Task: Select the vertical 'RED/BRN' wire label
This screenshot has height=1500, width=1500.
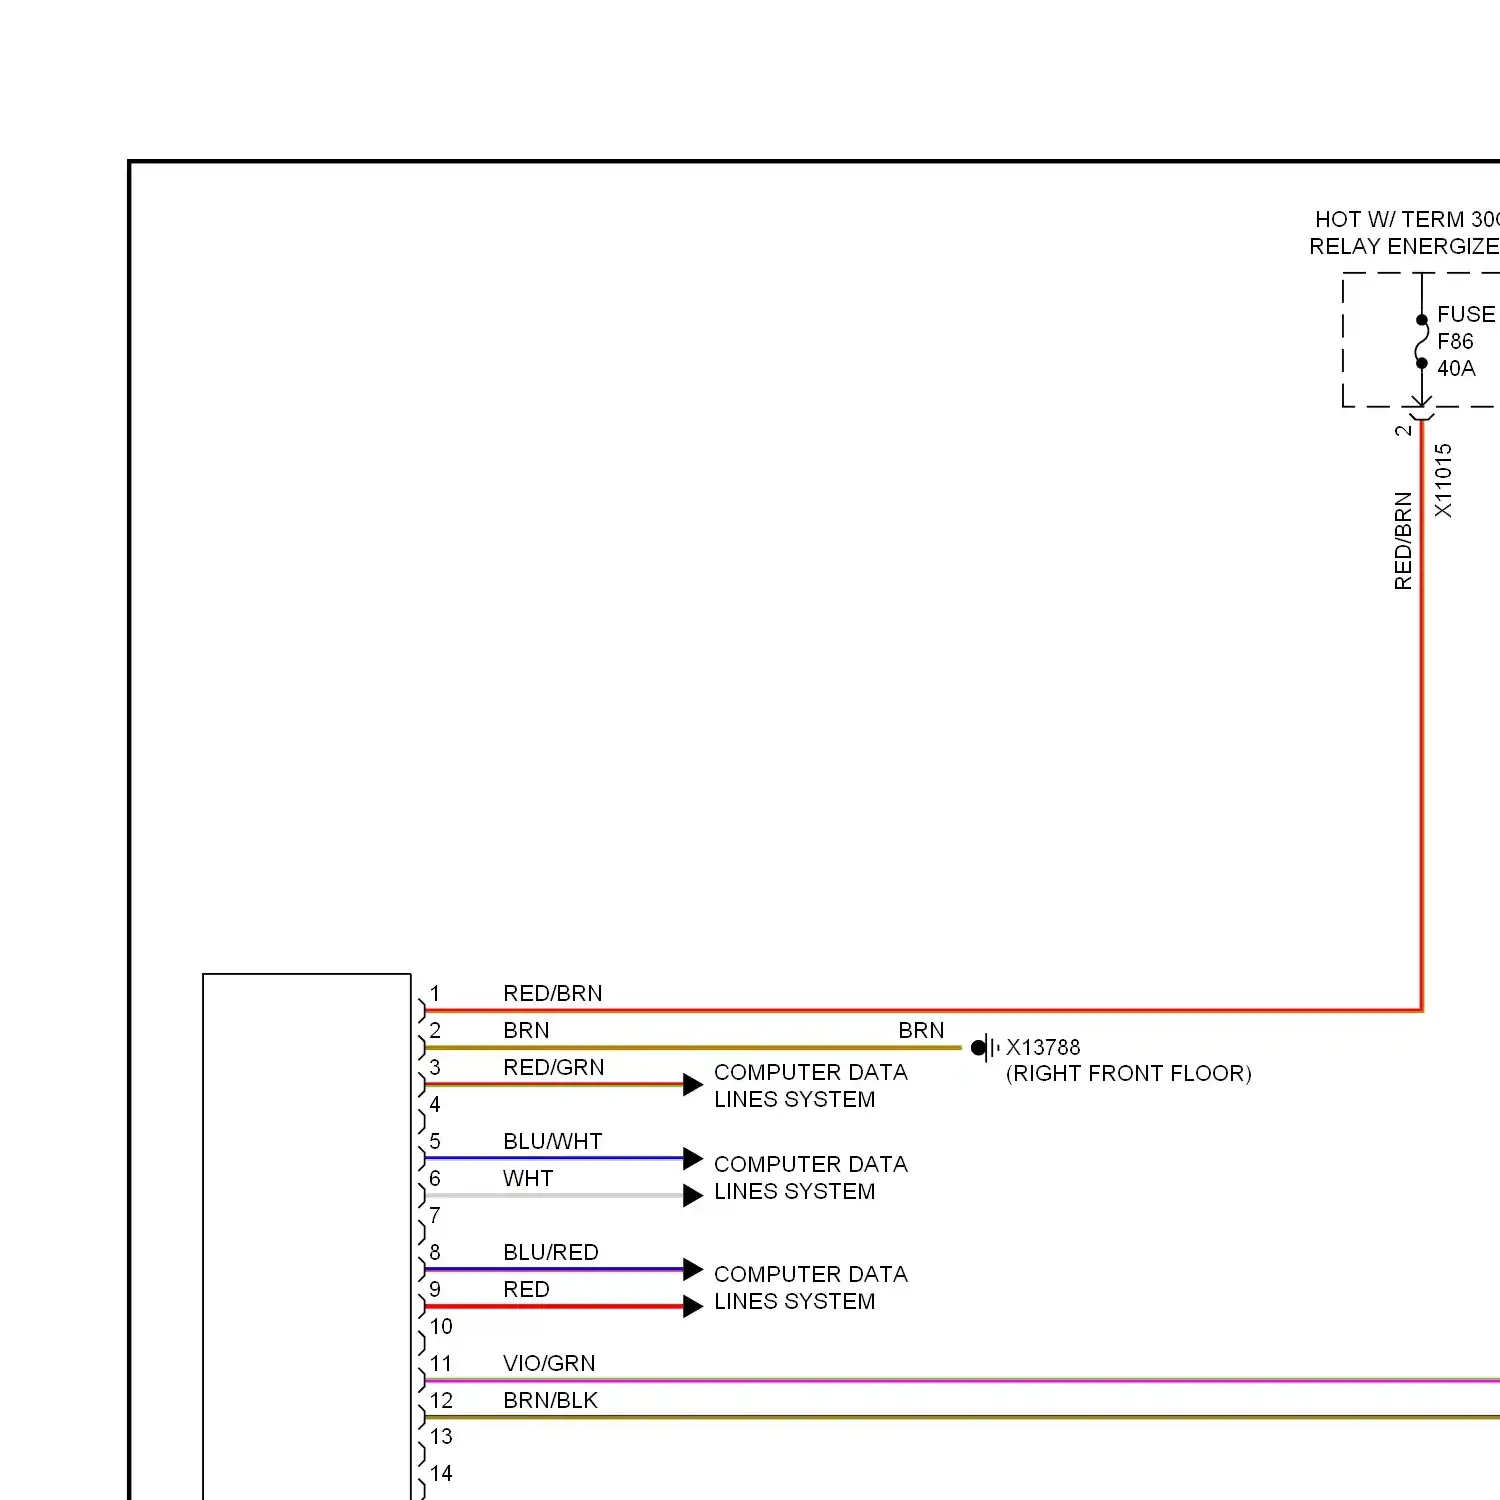Action: tap(1403, 541)
